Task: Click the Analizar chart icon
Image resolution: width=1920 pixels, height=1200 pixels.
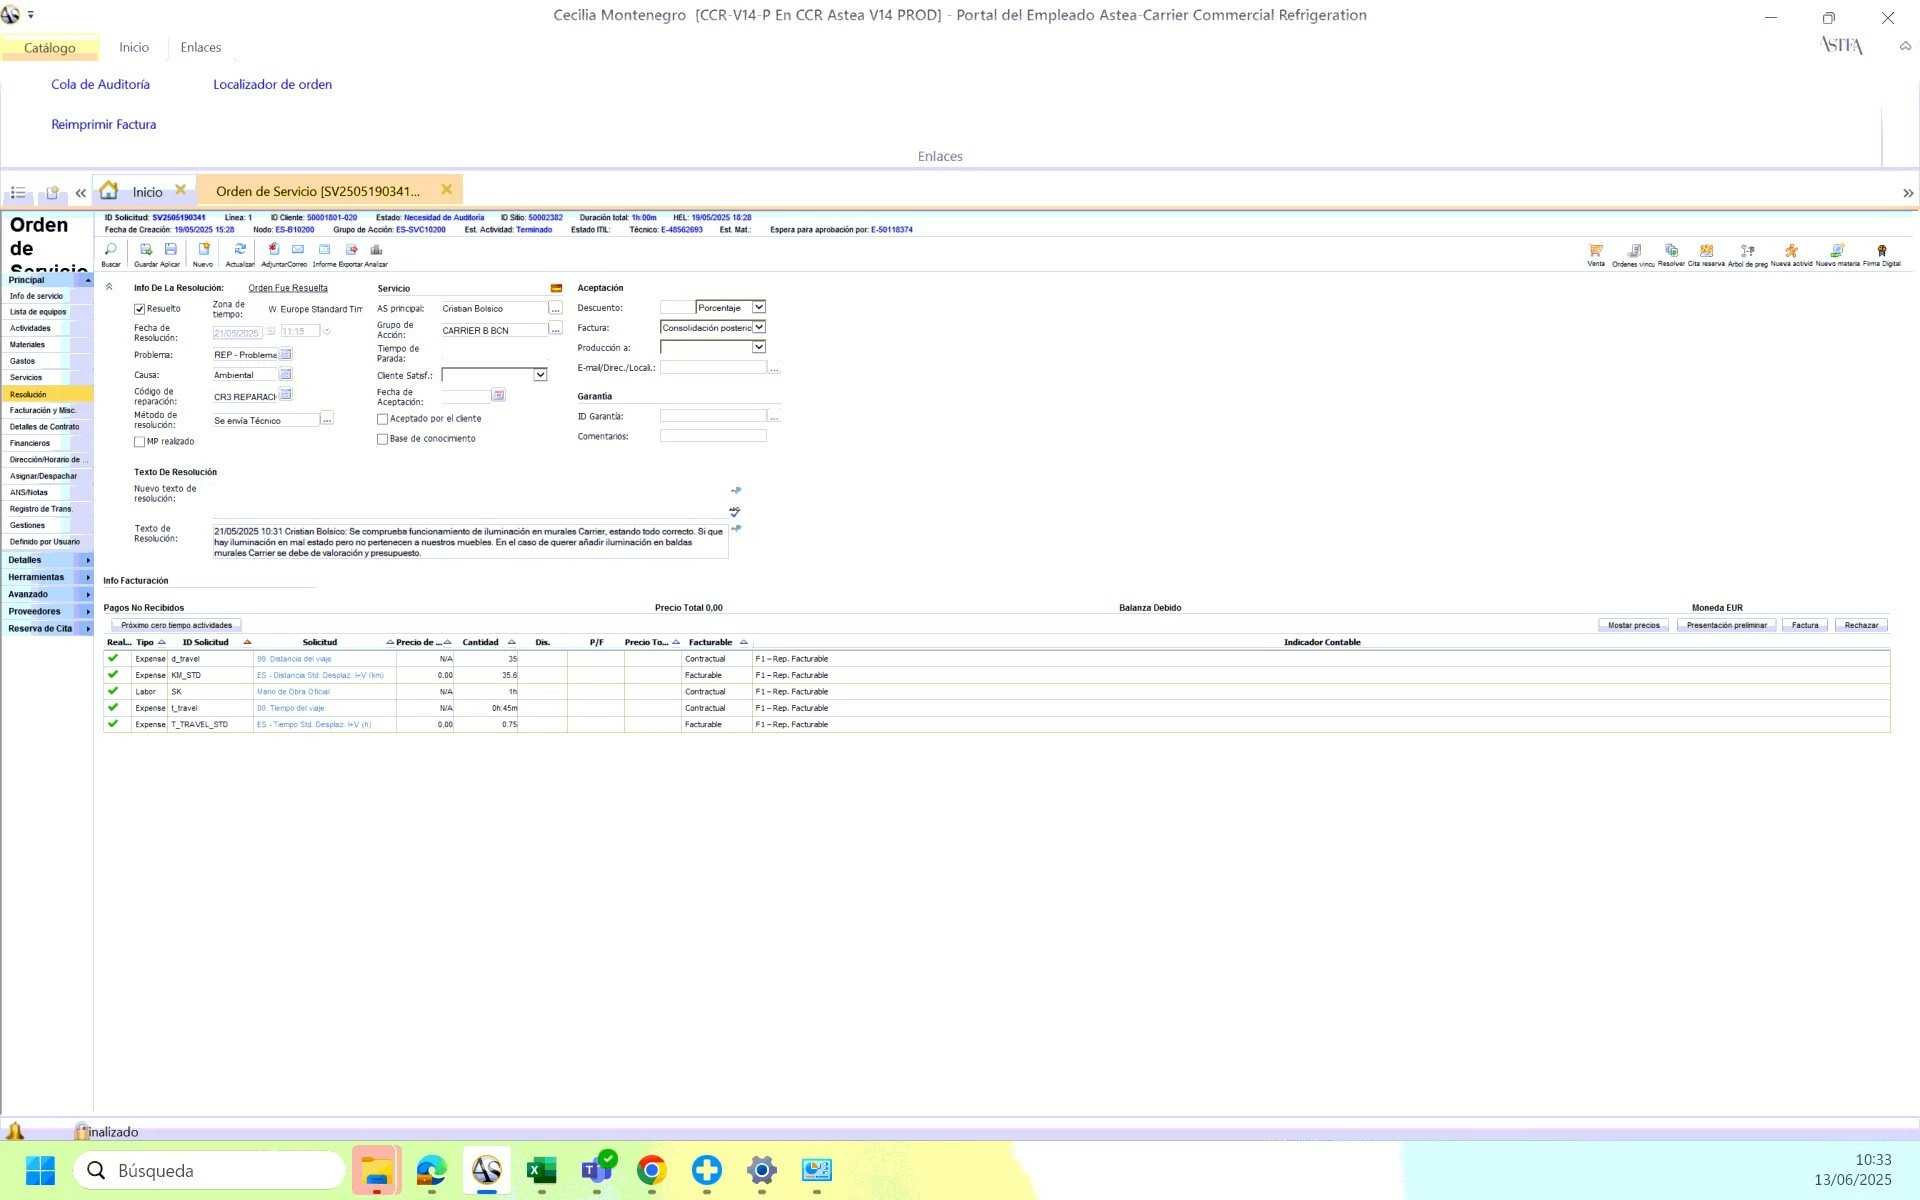Action: pyautogui.click(x=376, y=250)
